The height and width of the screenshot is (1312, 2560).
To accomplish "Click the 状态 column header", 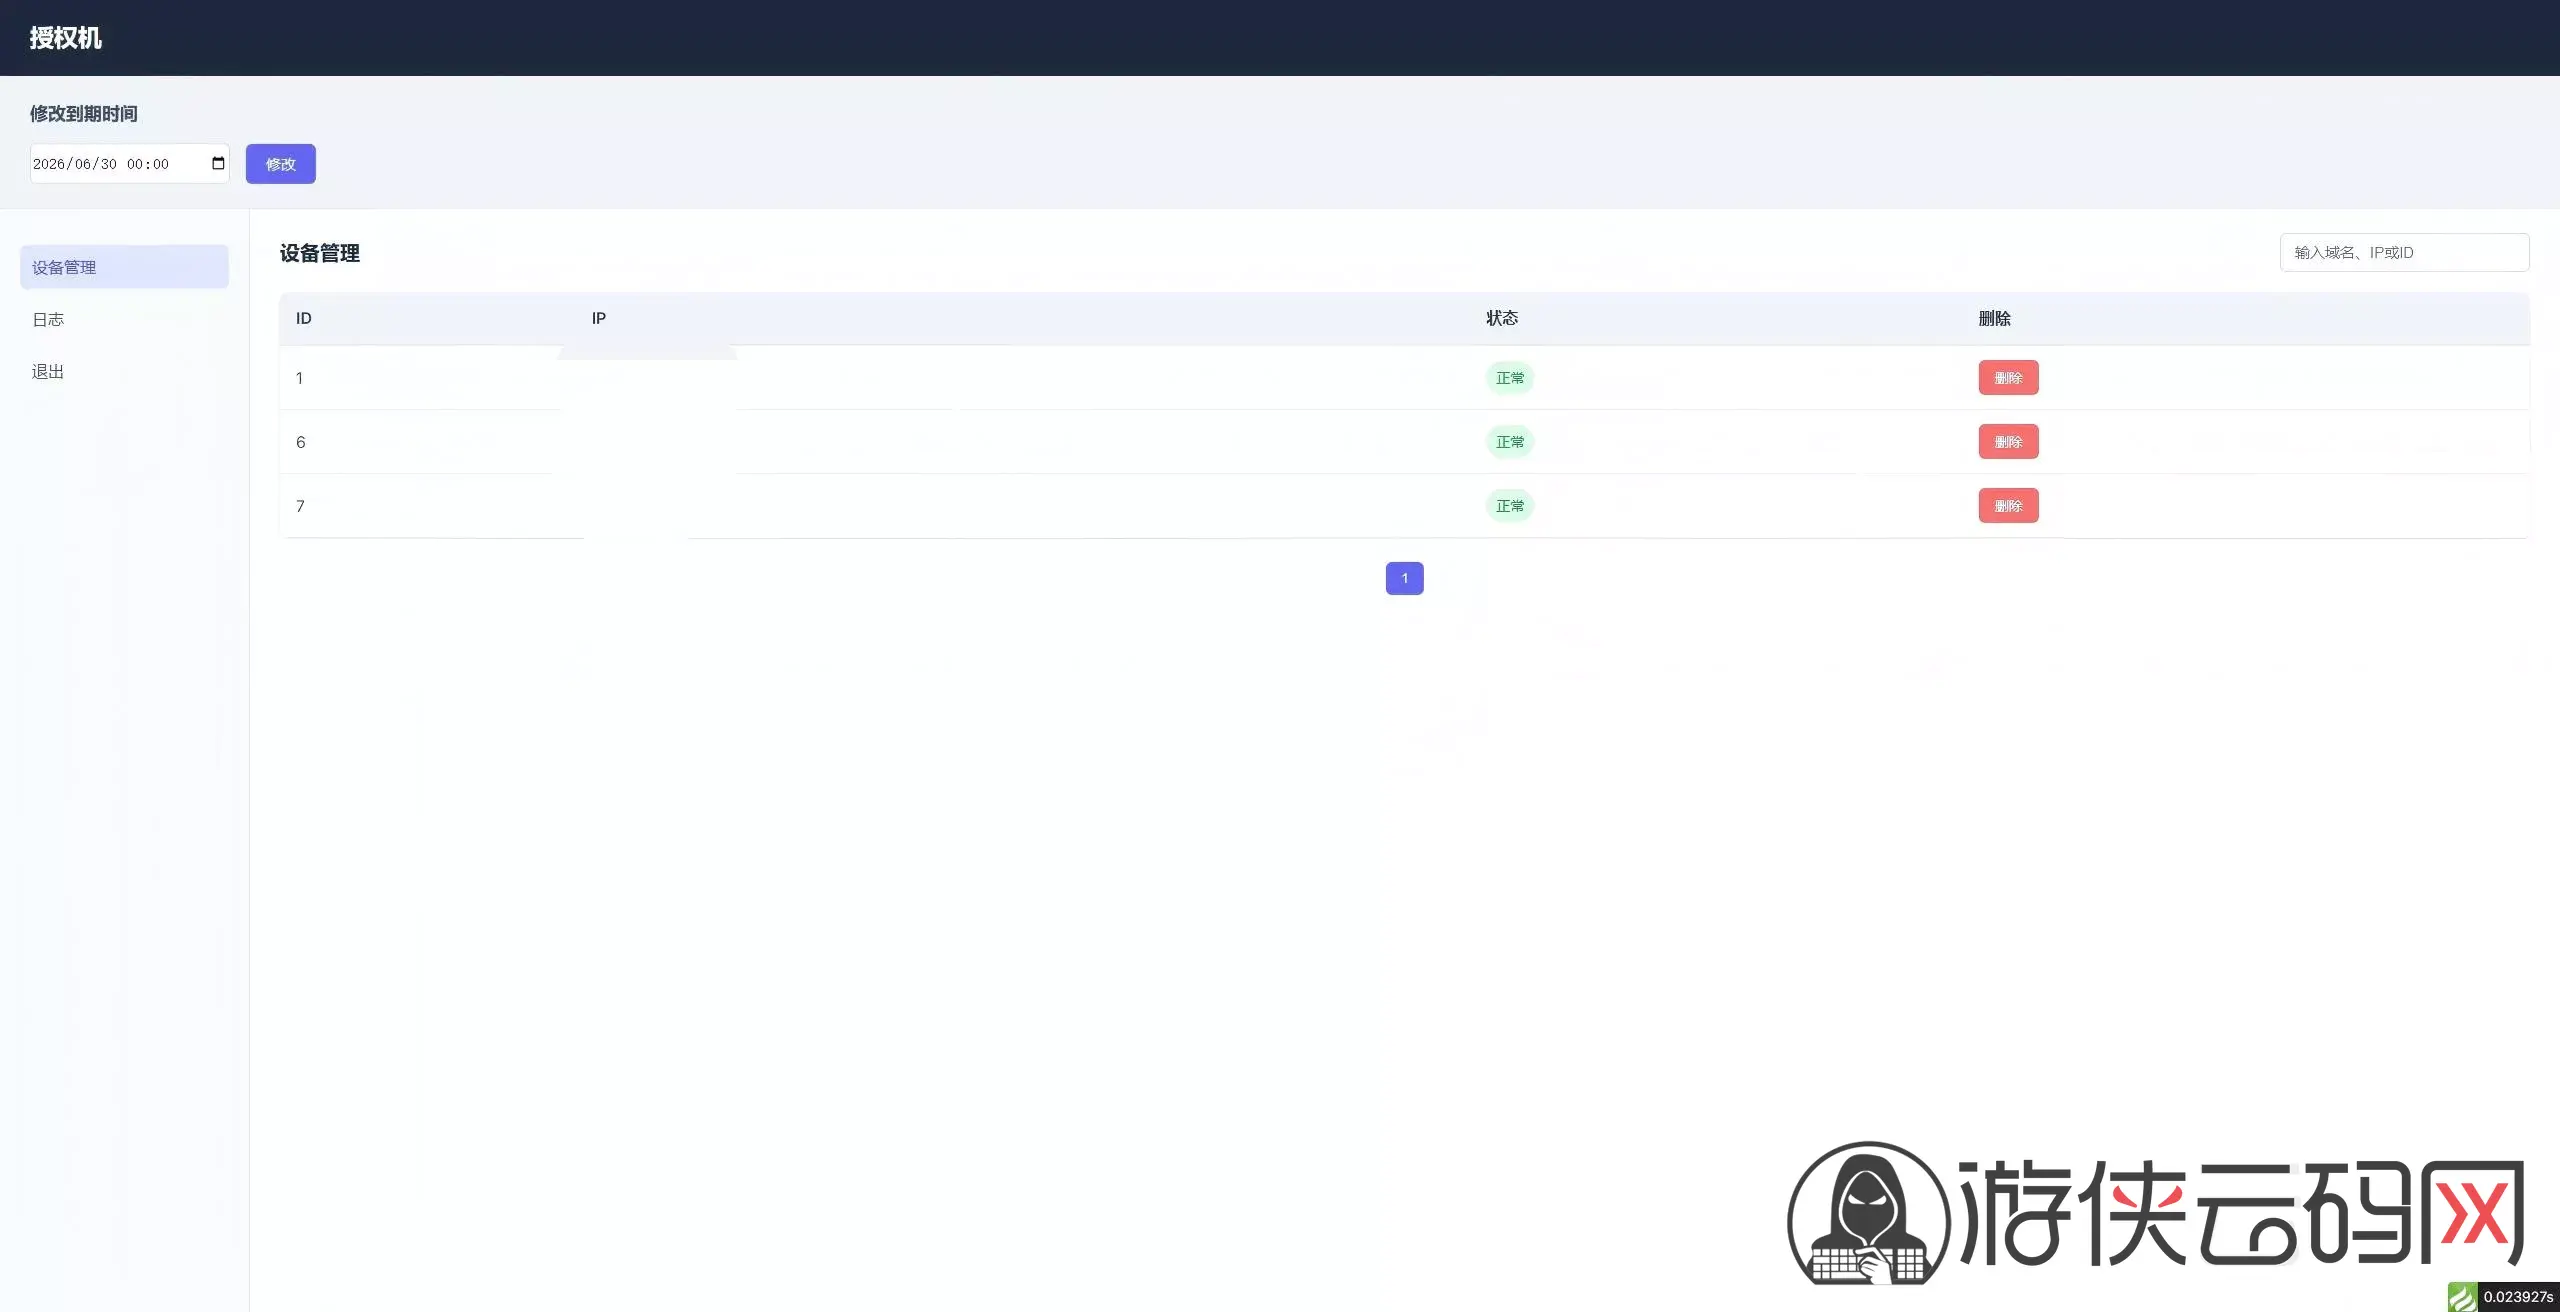I will (1502, 318).
